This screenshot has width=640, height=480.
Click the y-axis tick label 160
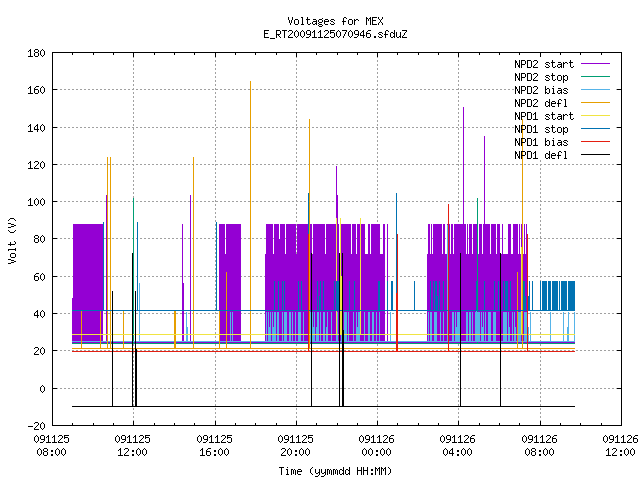pyautogui.click(x=36, y=90)
